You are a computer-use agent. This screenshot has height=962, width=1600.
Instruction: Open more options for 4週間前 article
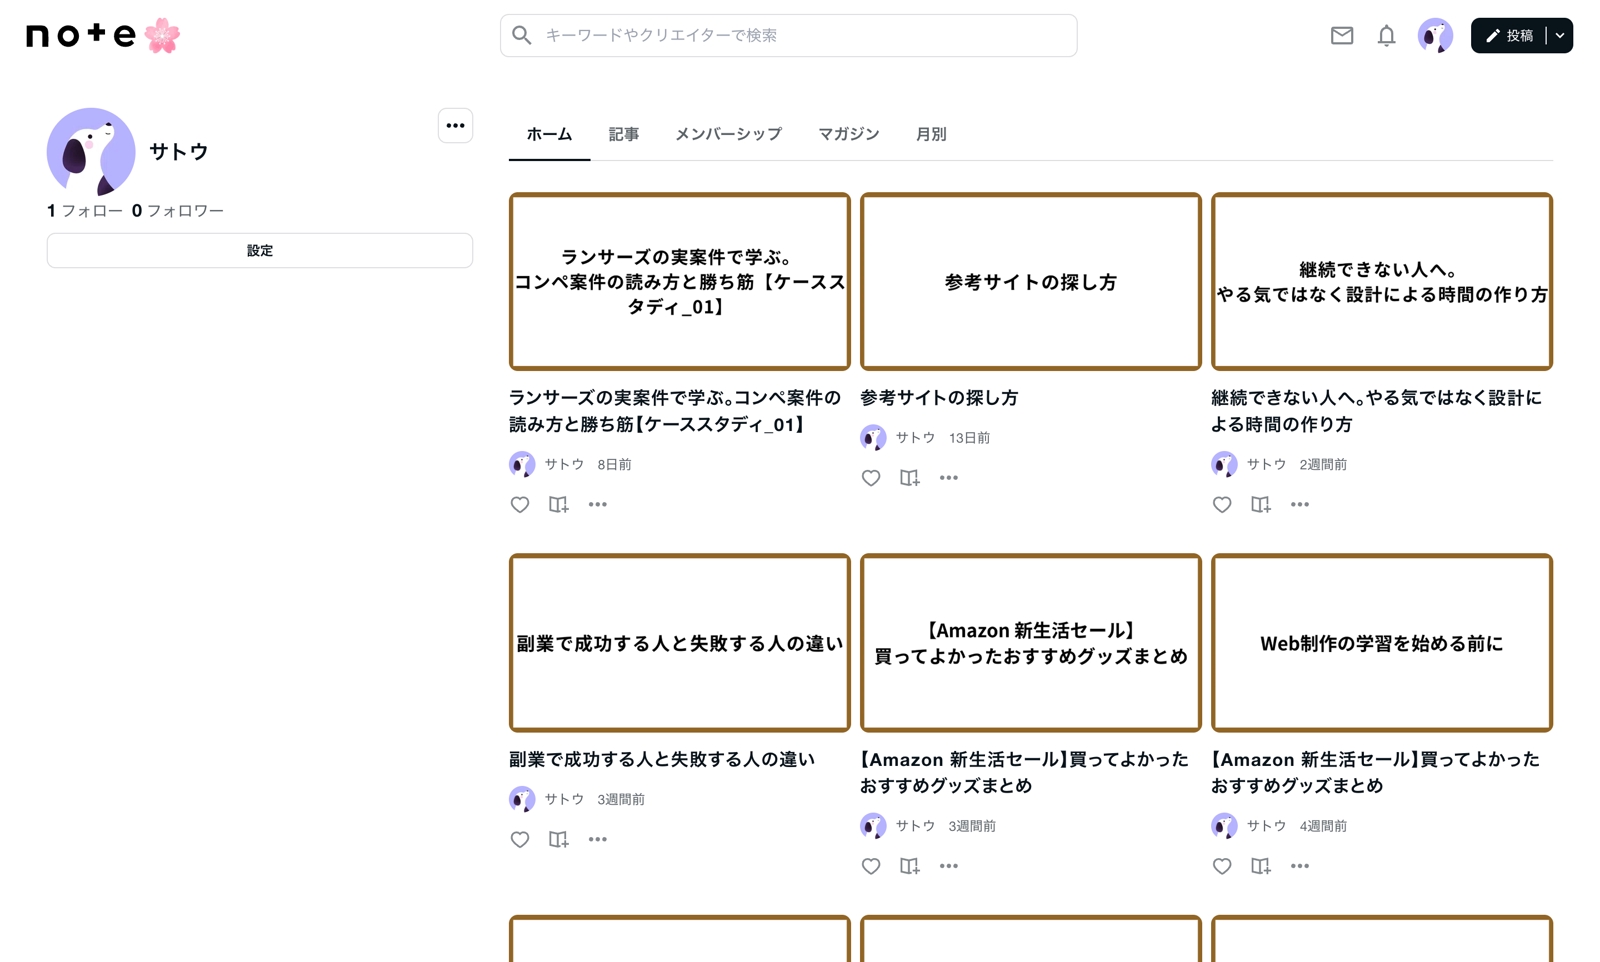coord(1299,866)
